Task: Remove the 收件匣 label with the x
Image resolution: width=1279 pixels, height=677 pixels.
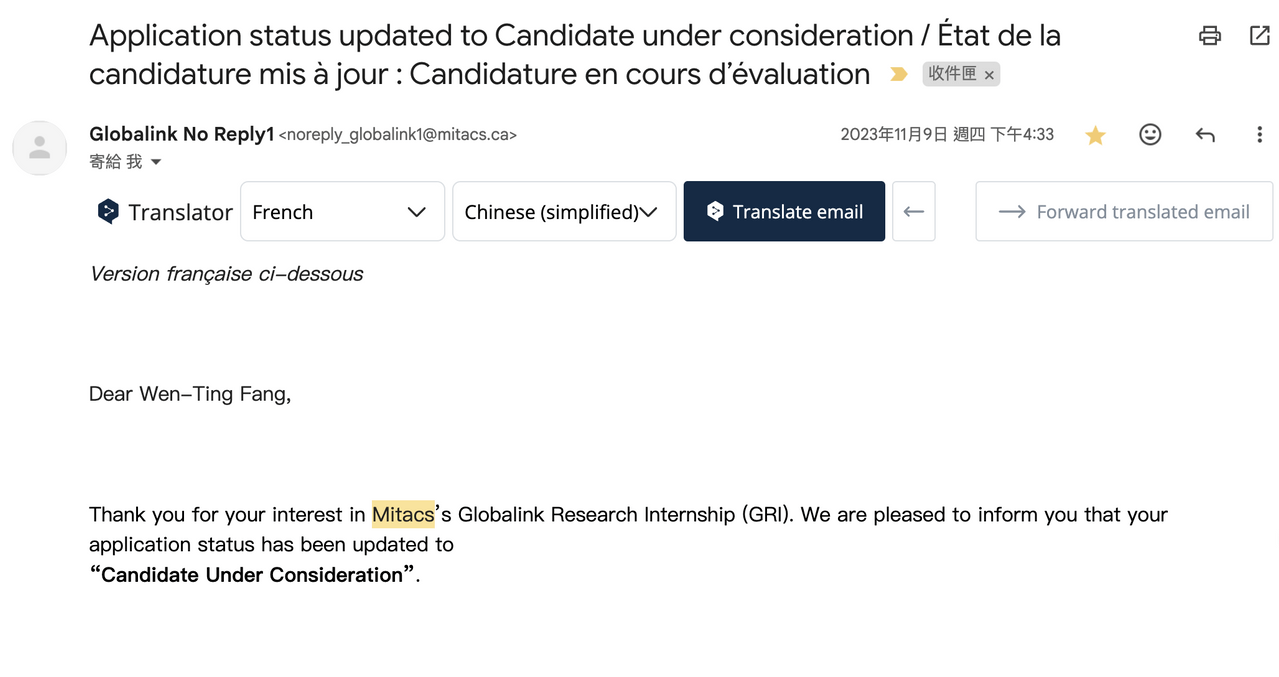Action: [988, 74]
